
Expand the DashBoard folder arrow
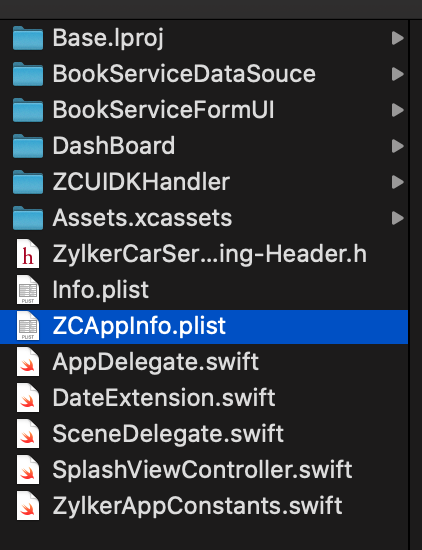397,146
